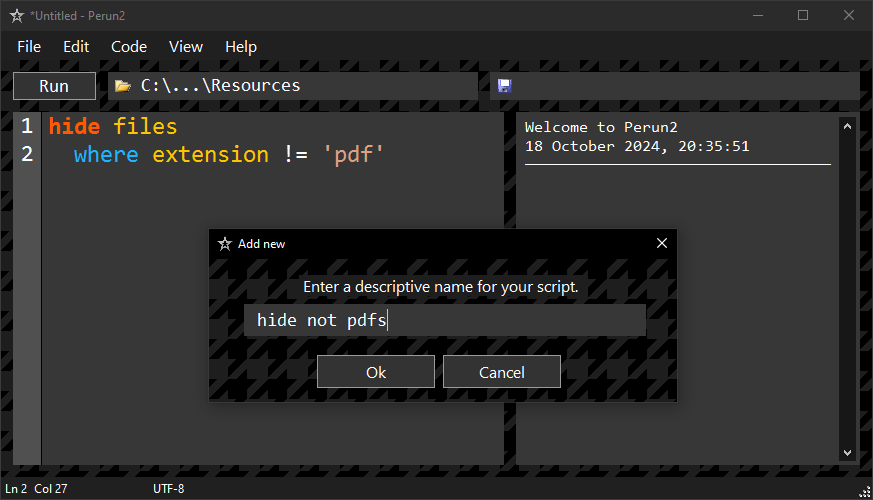Click the script name input field
873x500 pixels.
pos(445,320)
